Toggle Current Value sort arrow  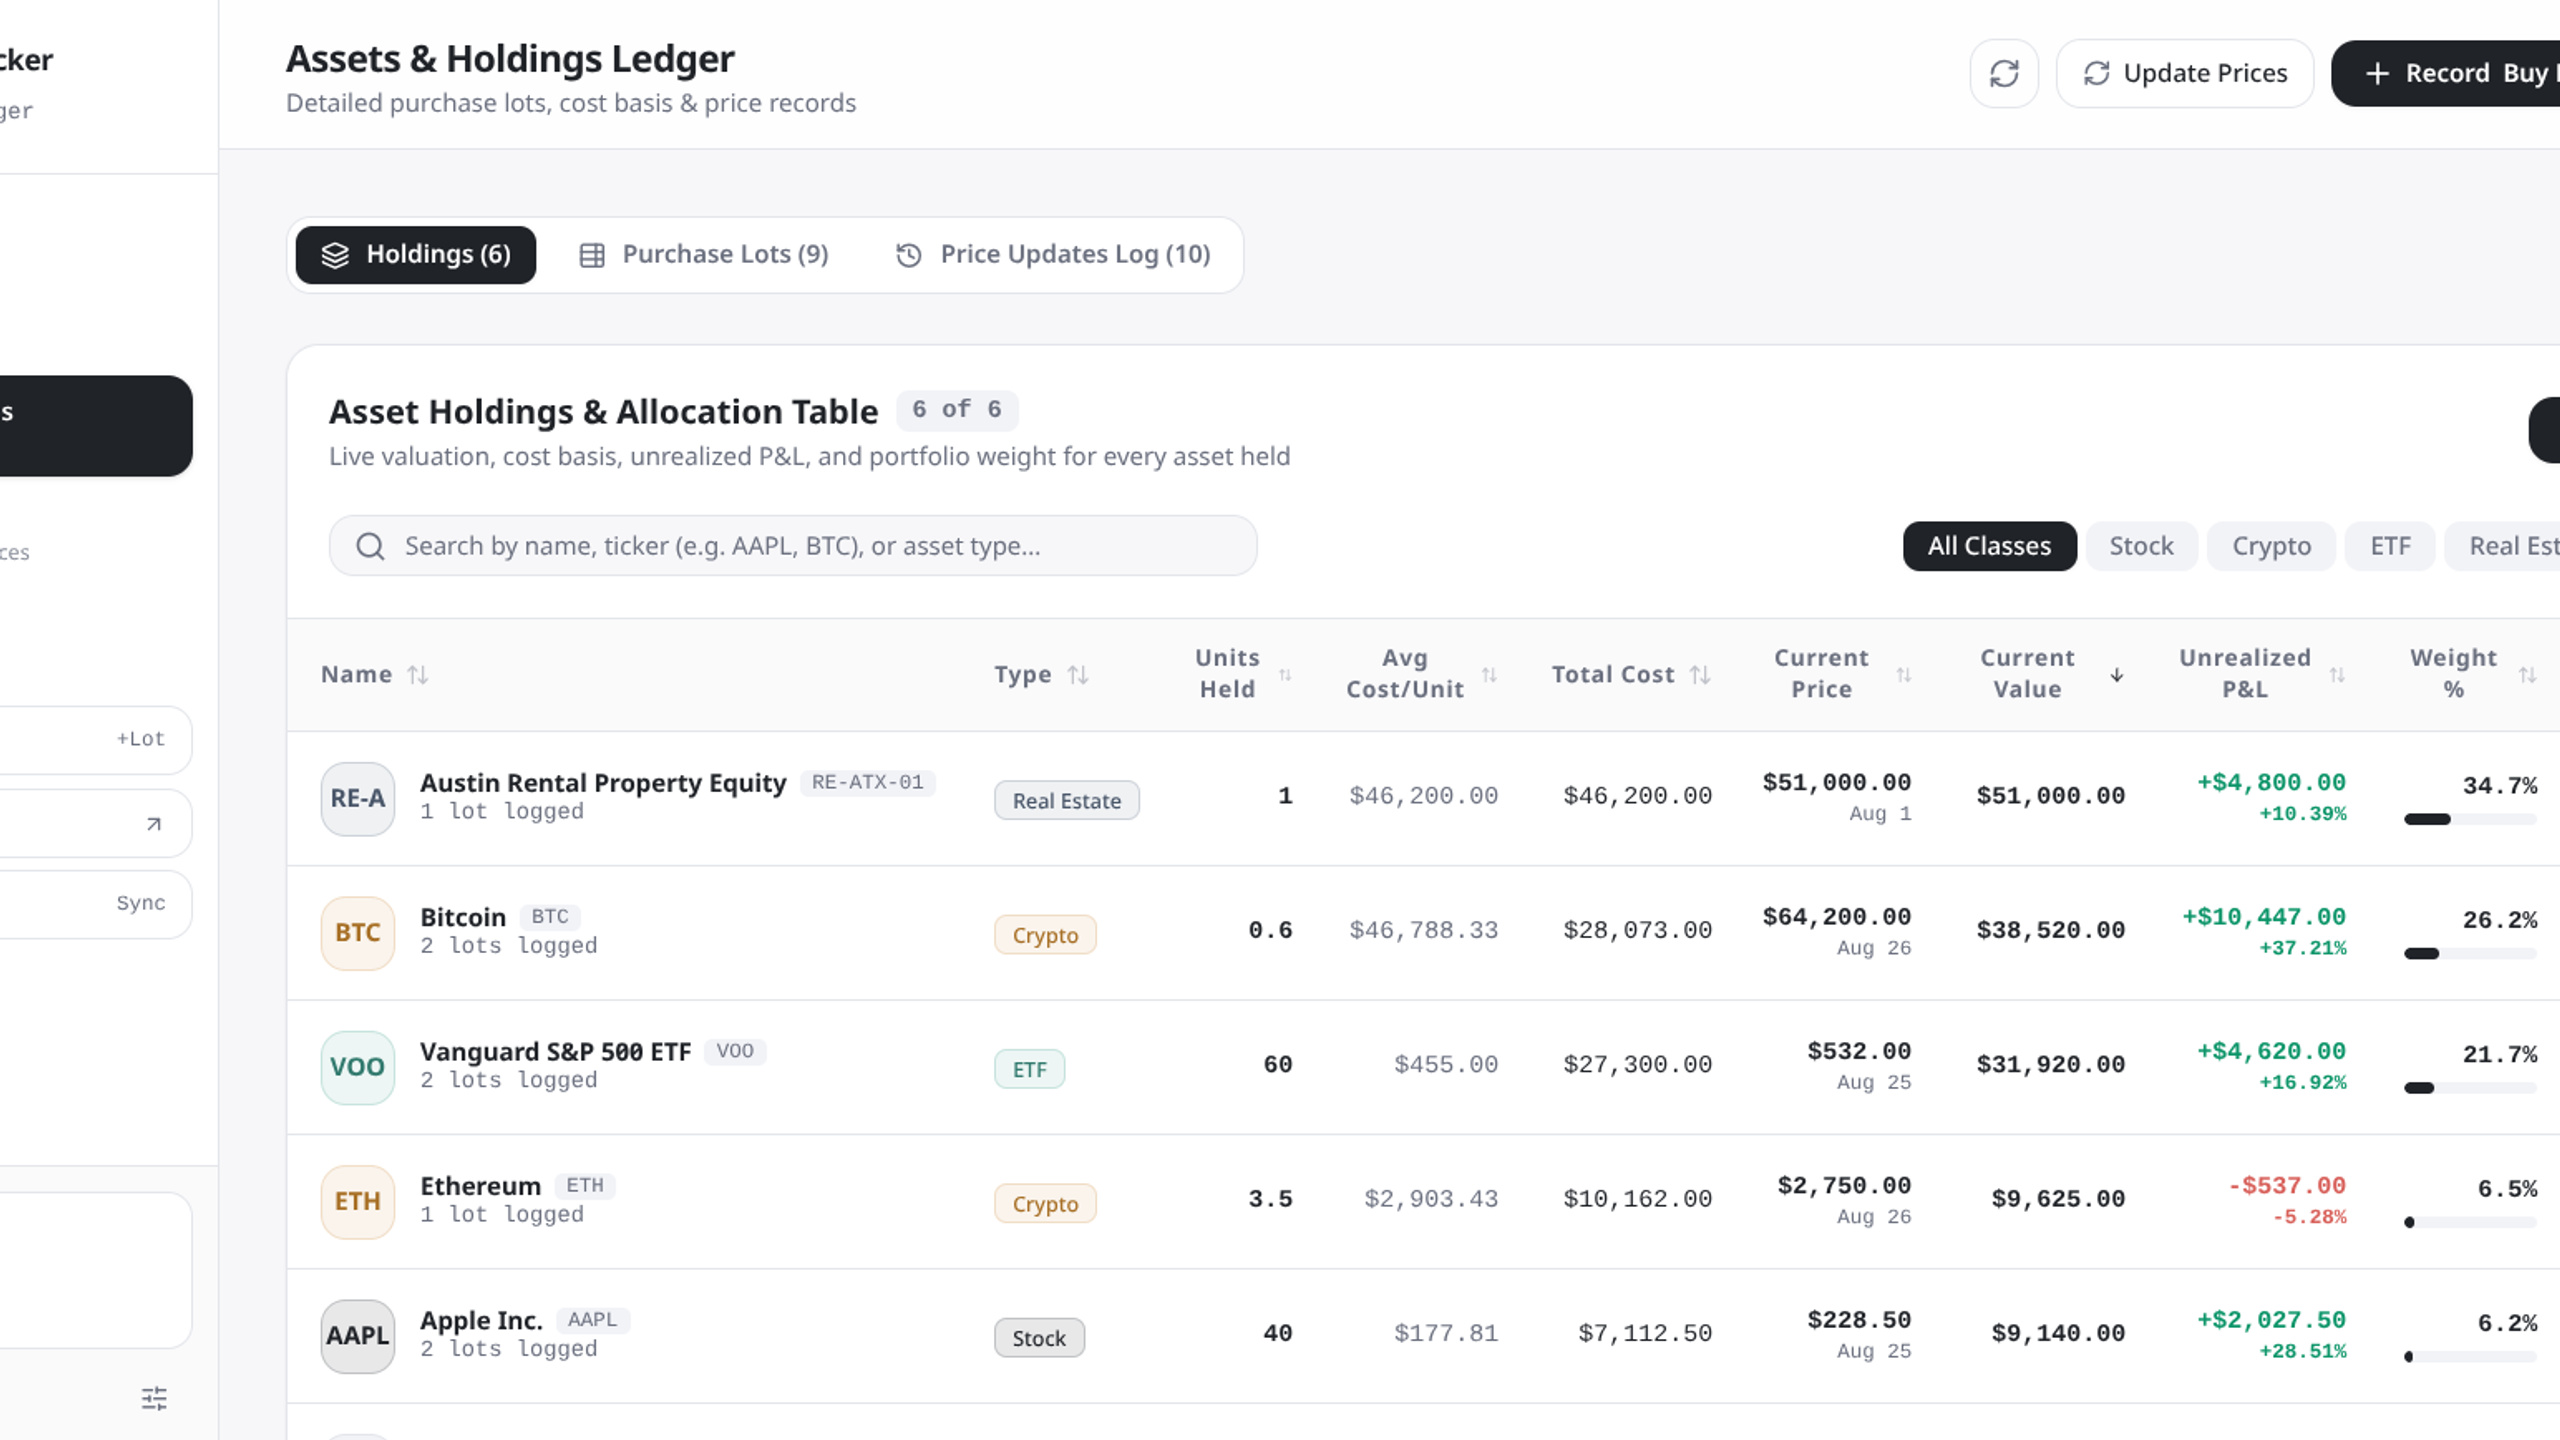(x=2116, y=675)
